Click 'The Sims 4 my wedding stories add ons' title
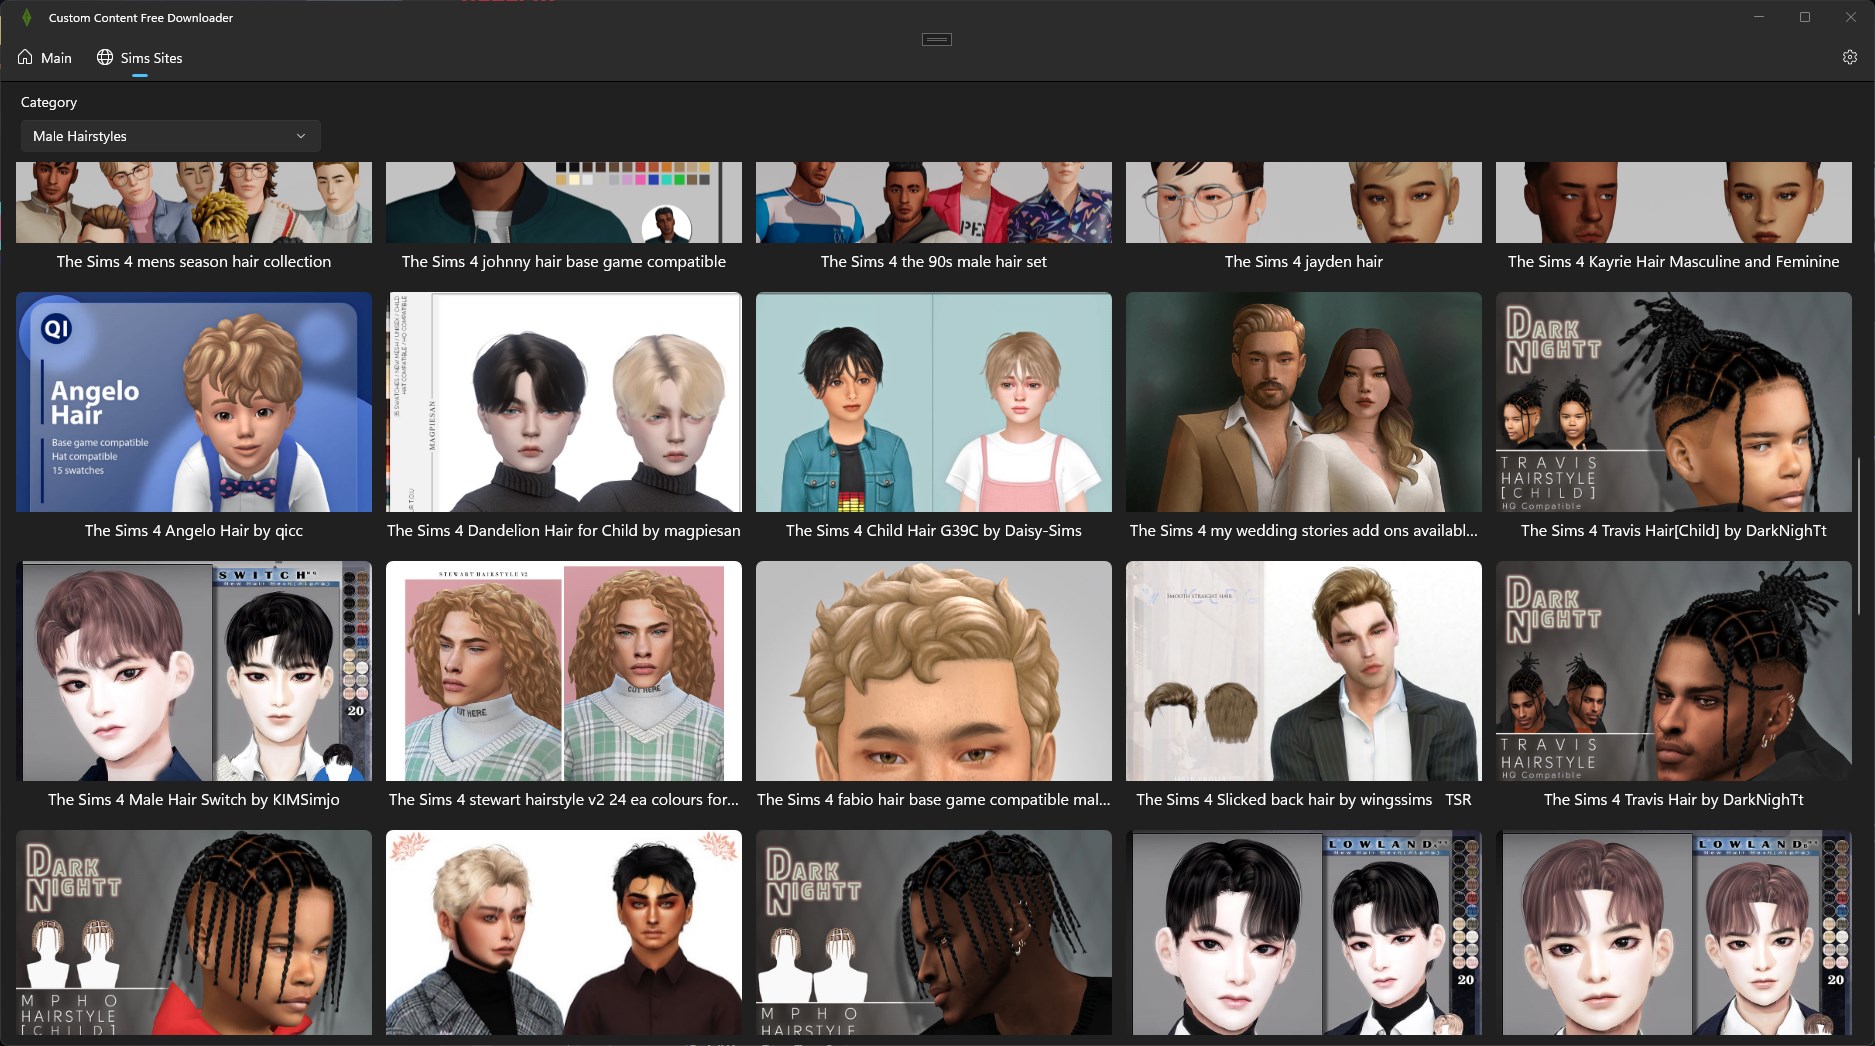This screenshot has width=1875, height=1046. [1304, 531]
